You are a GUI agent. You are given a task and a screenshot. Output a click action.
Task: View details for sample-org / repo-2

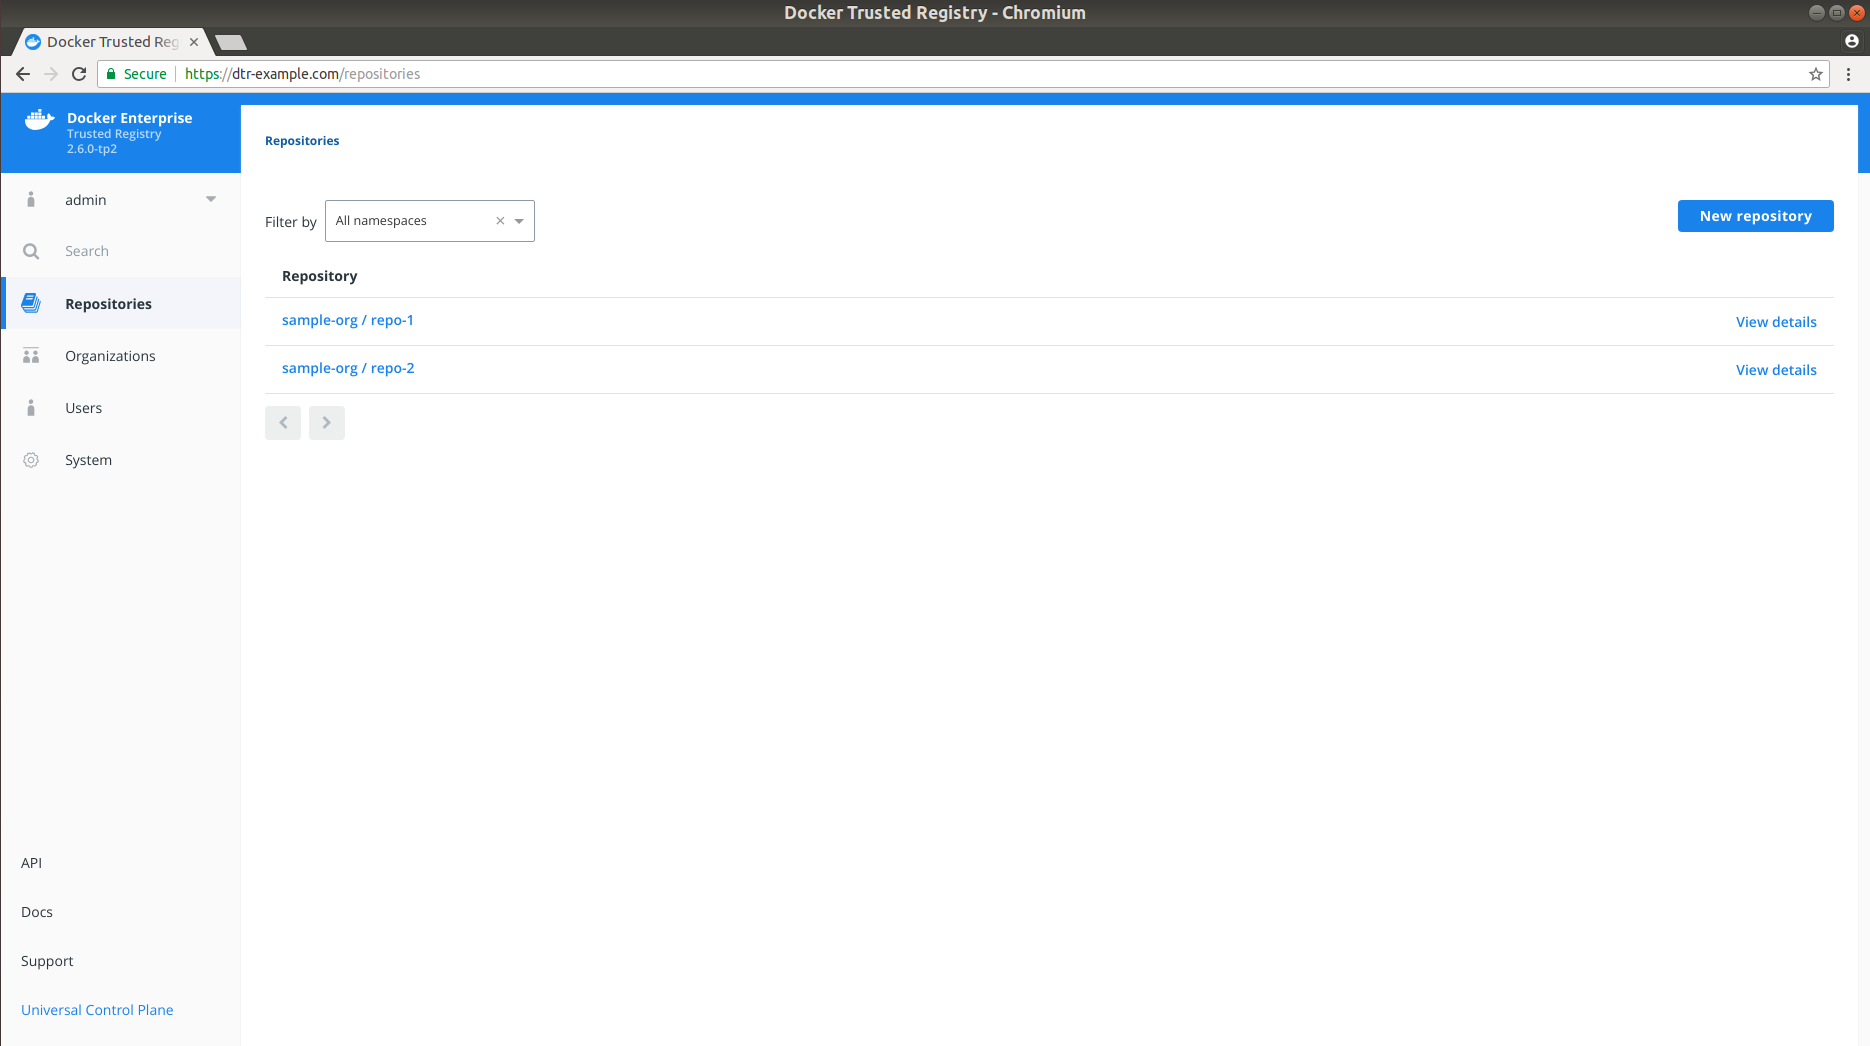(x=1775, y=370)
